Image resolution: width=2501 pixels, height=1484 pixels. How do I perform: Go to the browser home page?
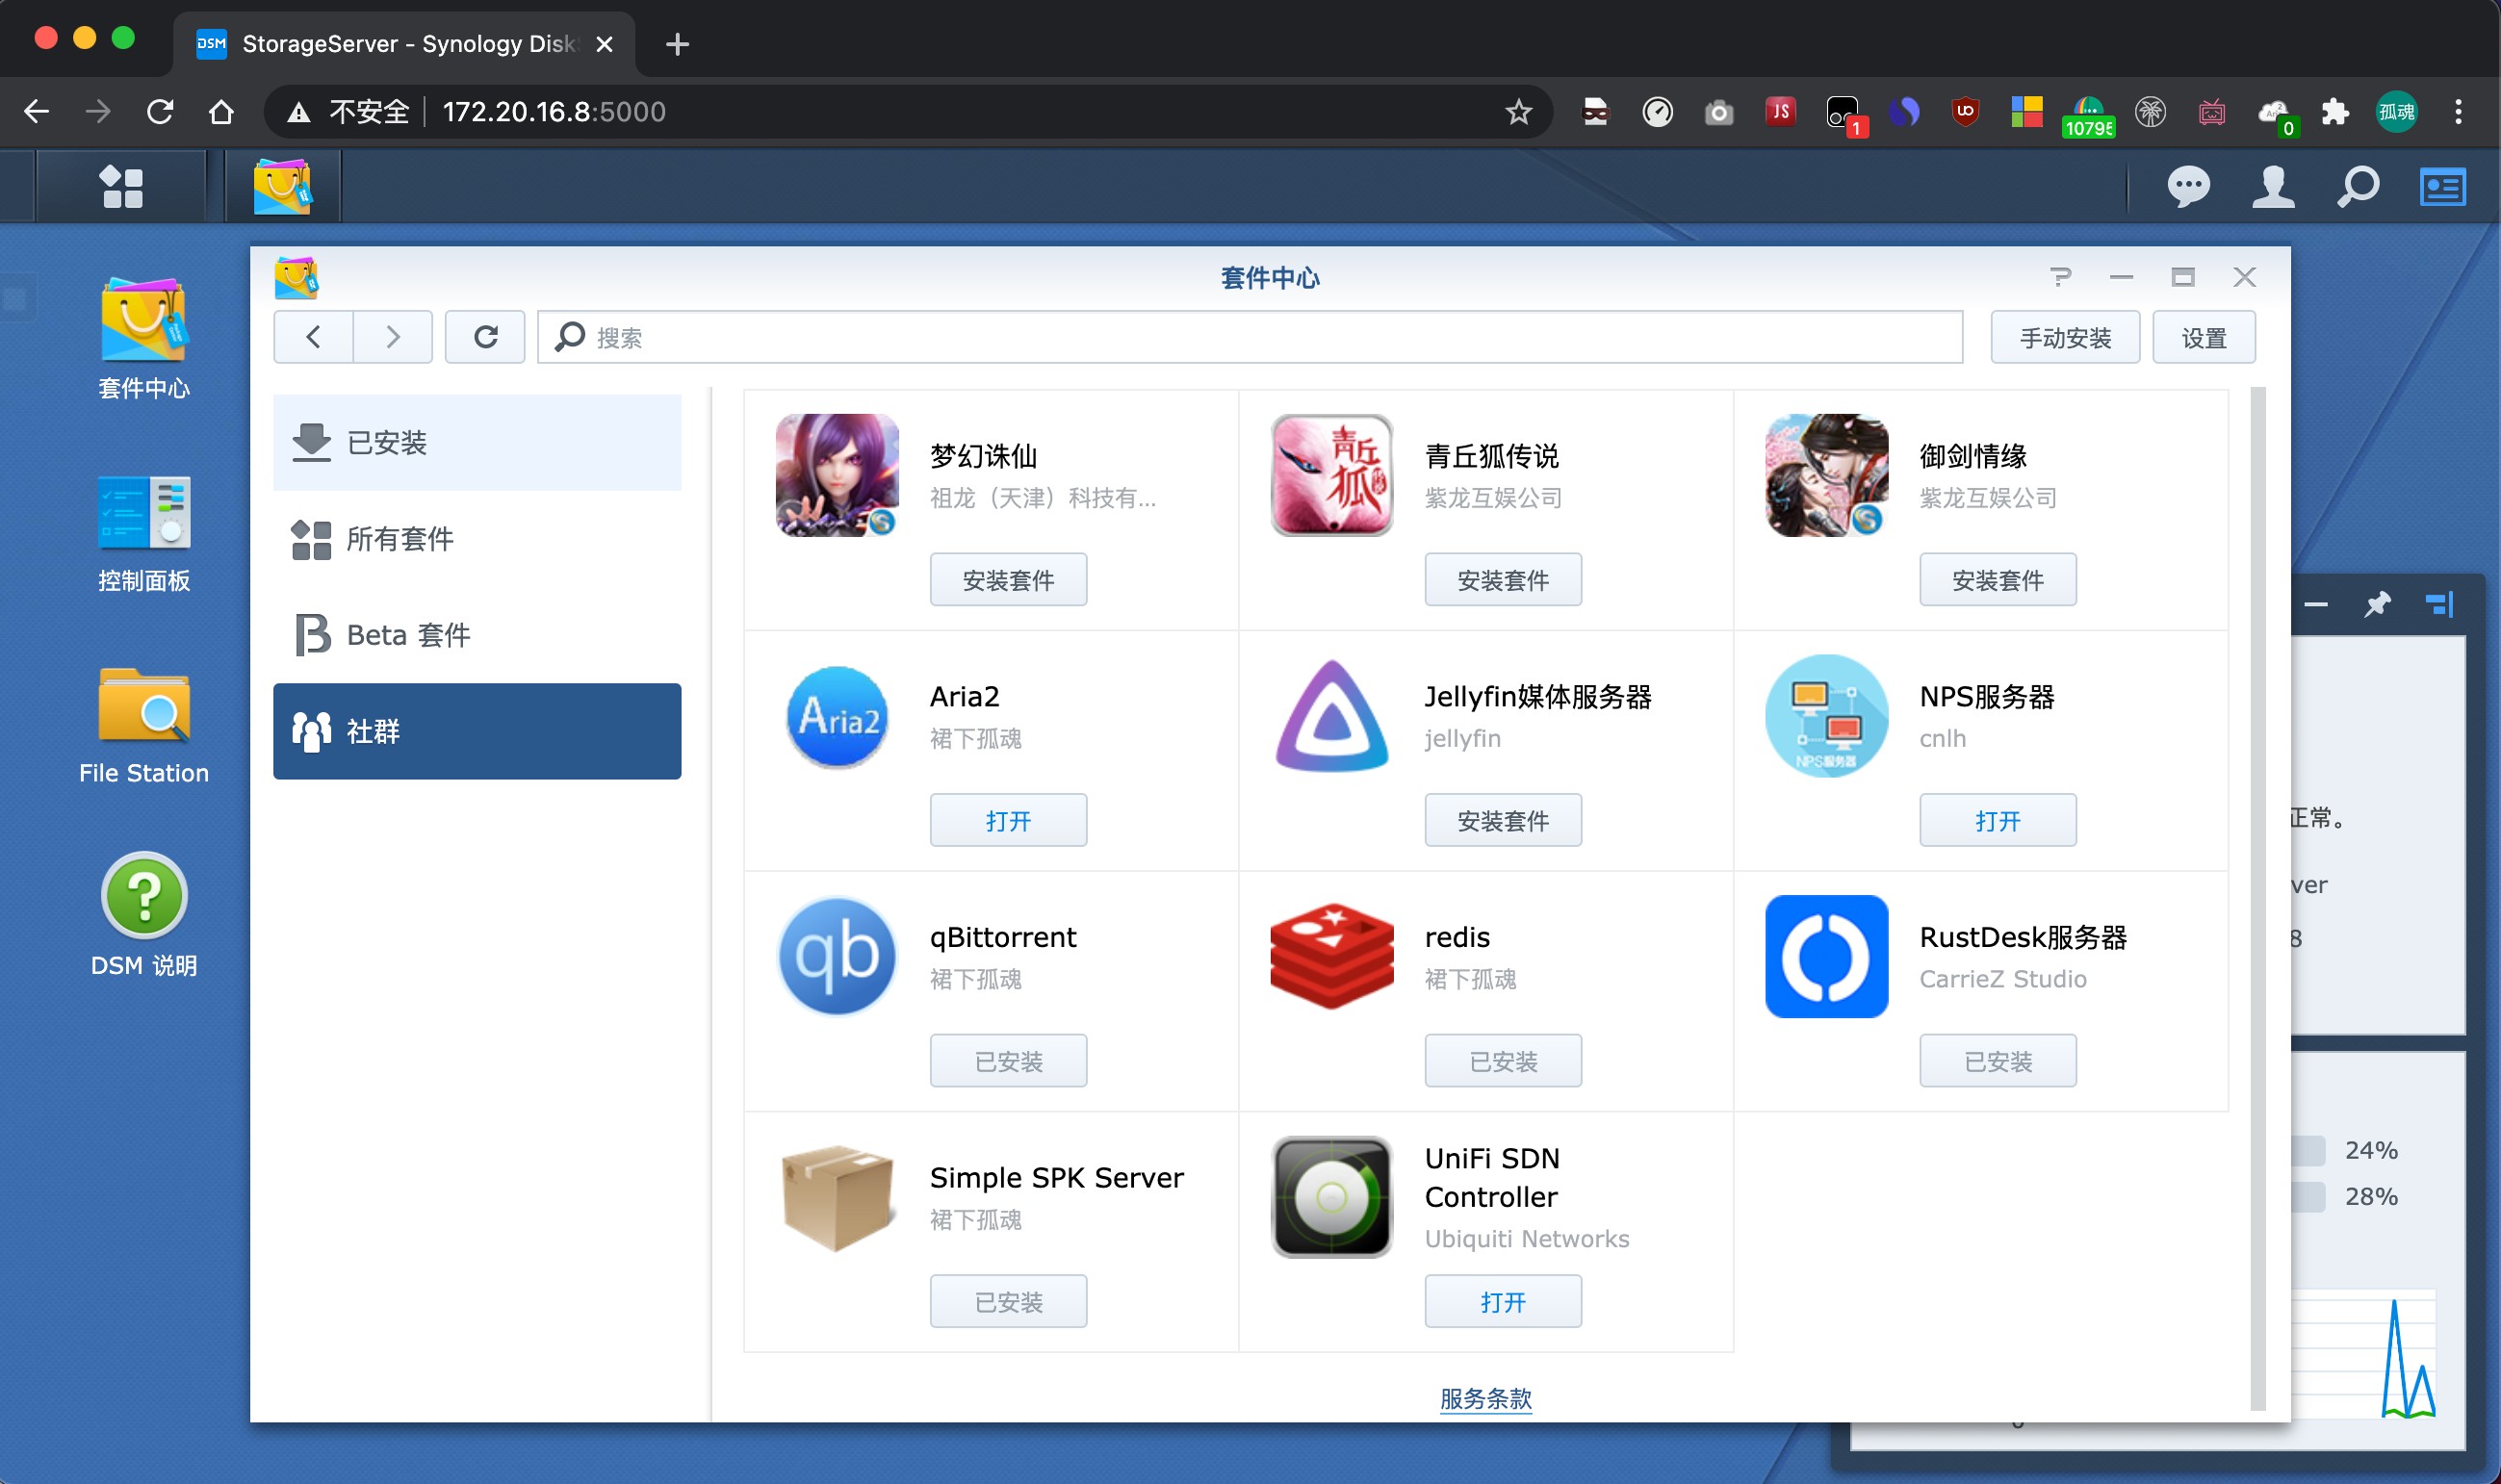tap(221, 111)
